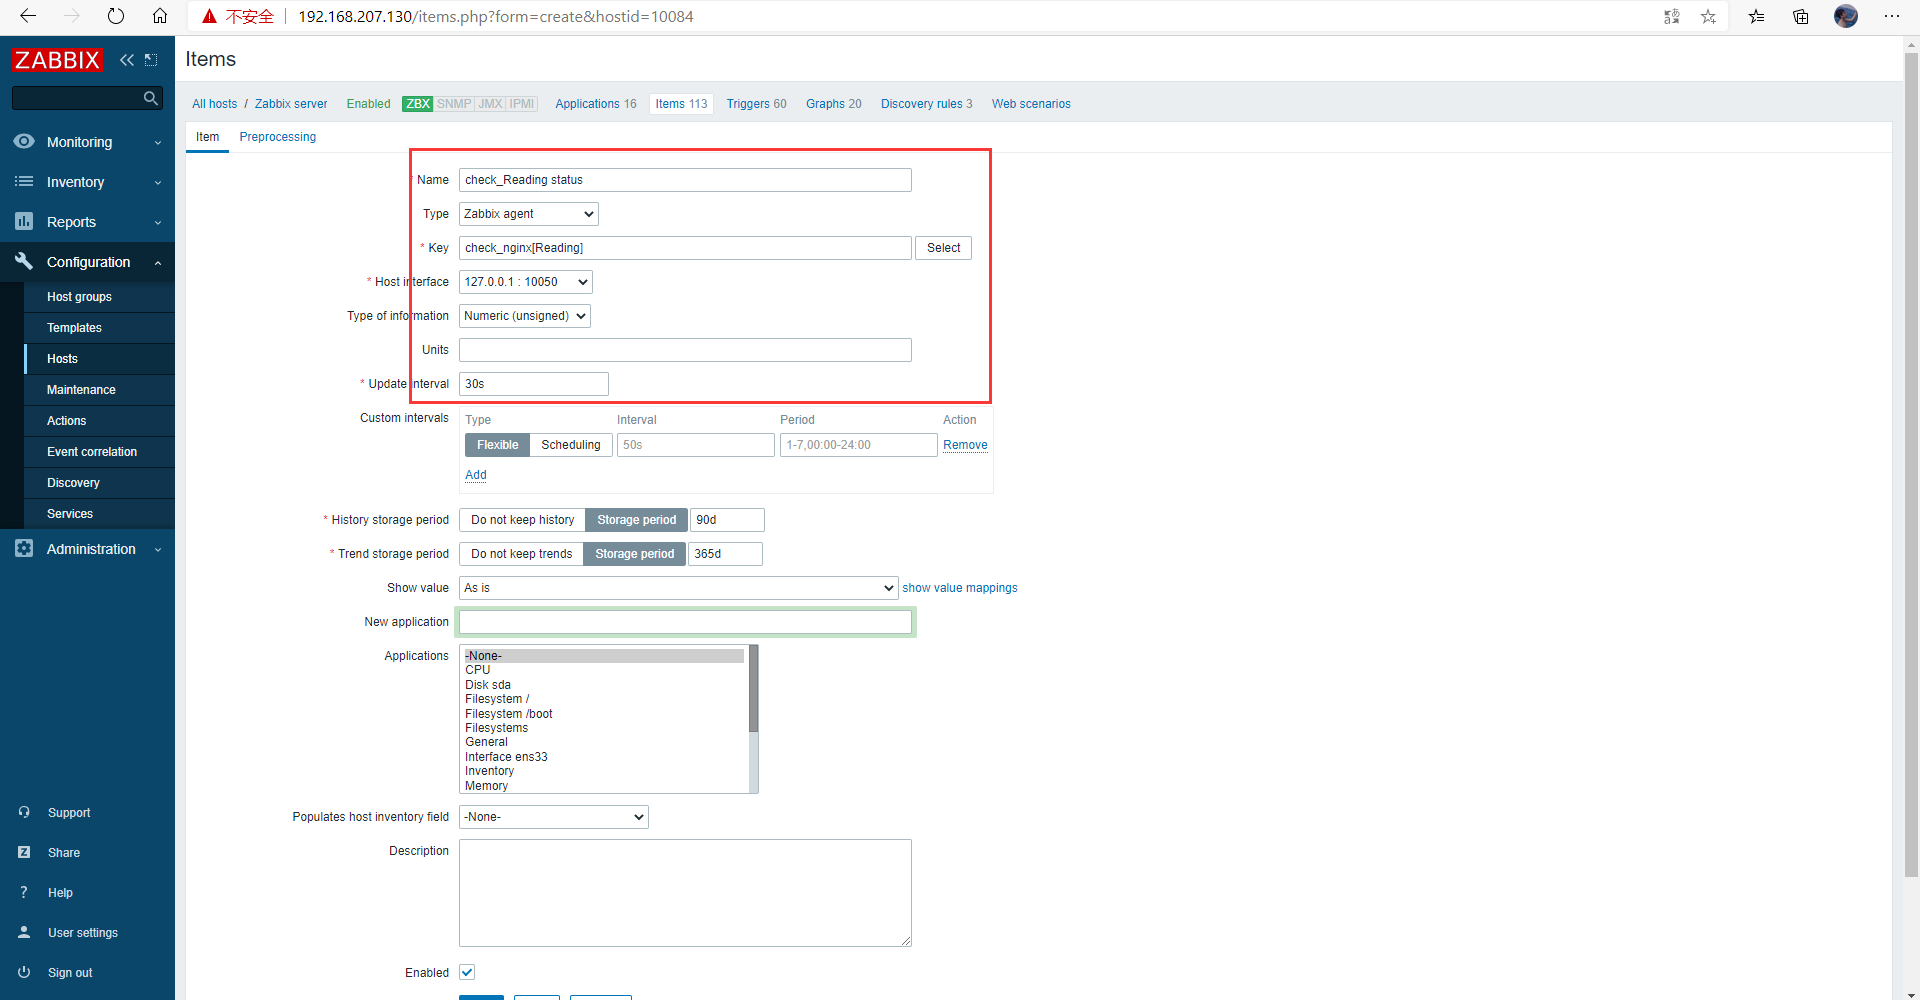Screen dimensions: 1920x1000
Task: Click the Reports chart icon
Action: (24, 222)
